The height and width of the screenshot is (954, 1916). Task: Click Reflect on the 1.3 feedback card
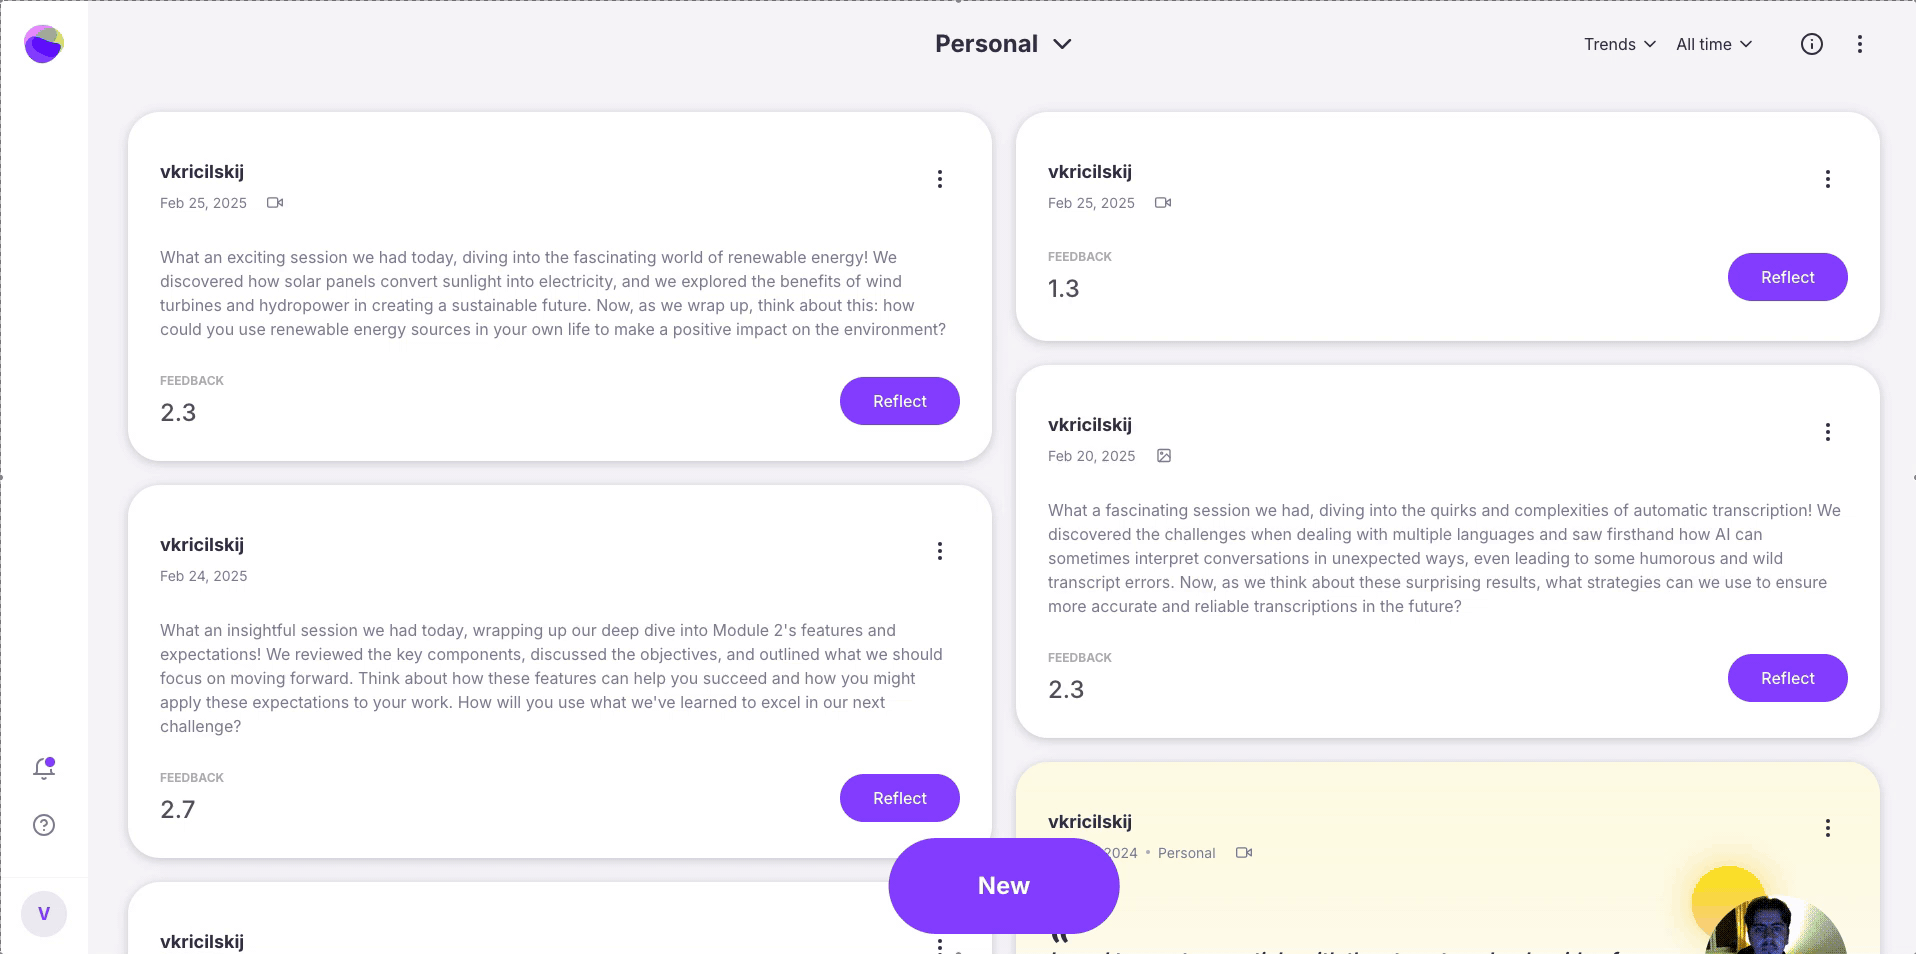point(1787,277)
